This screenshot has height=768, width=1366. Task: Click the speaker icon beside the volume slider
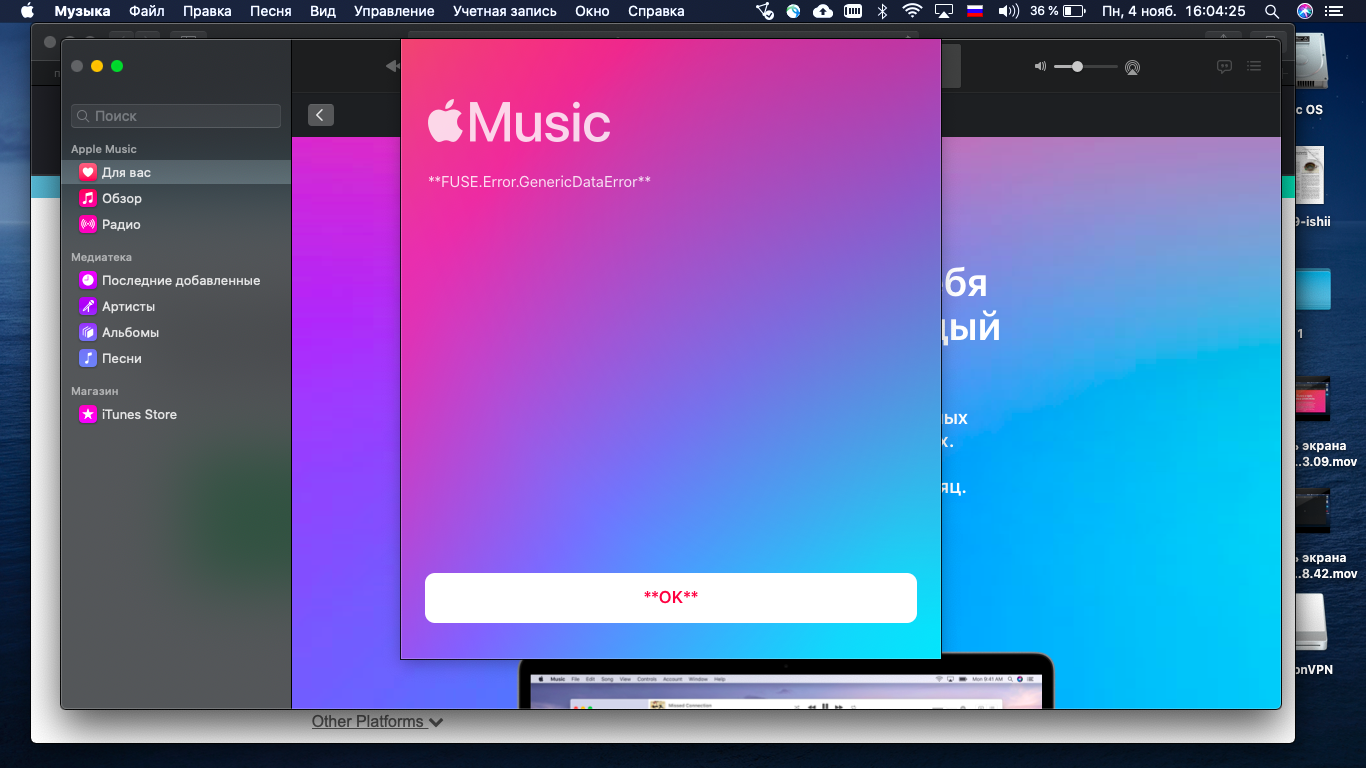pos(1040,67)
